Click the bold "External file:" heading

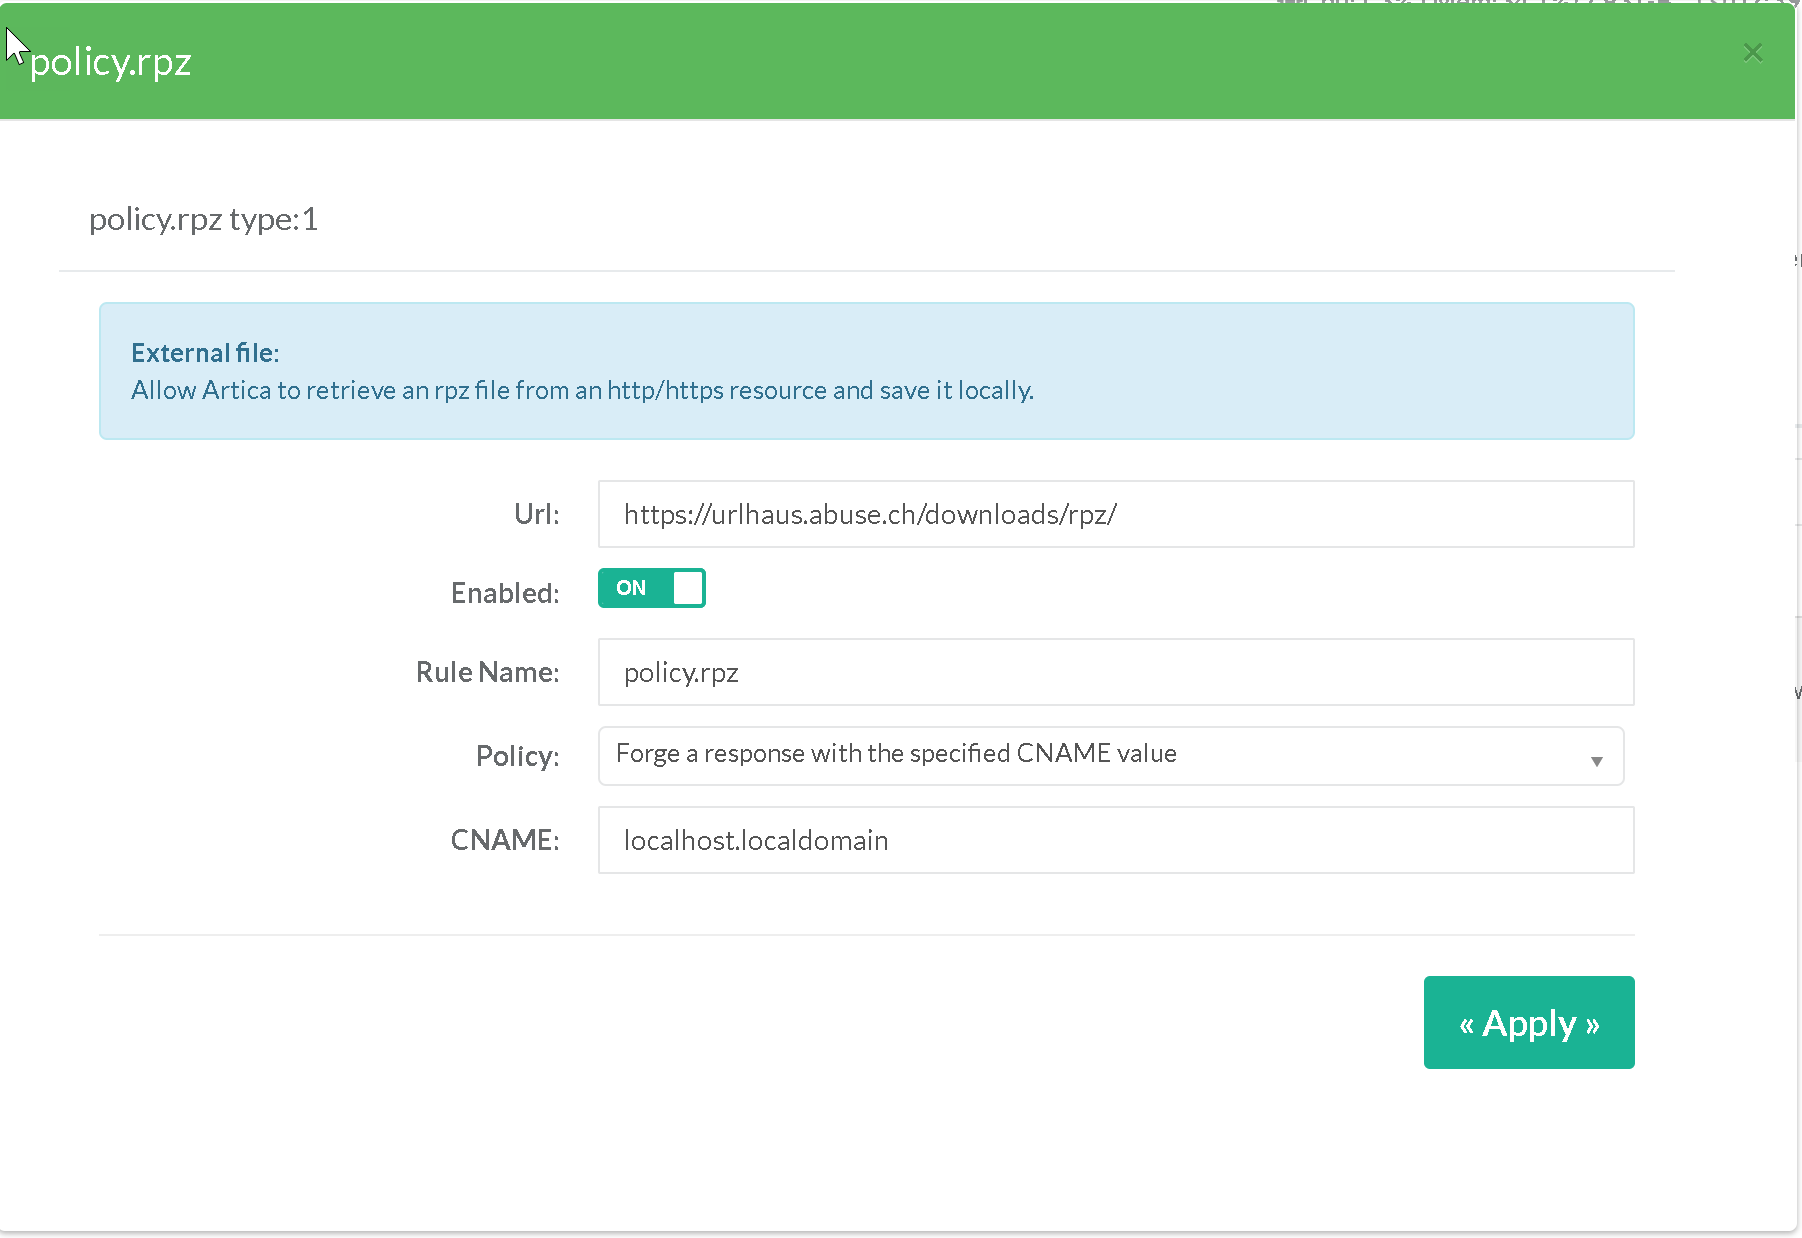pyautogui.click(x=205, y=353)
